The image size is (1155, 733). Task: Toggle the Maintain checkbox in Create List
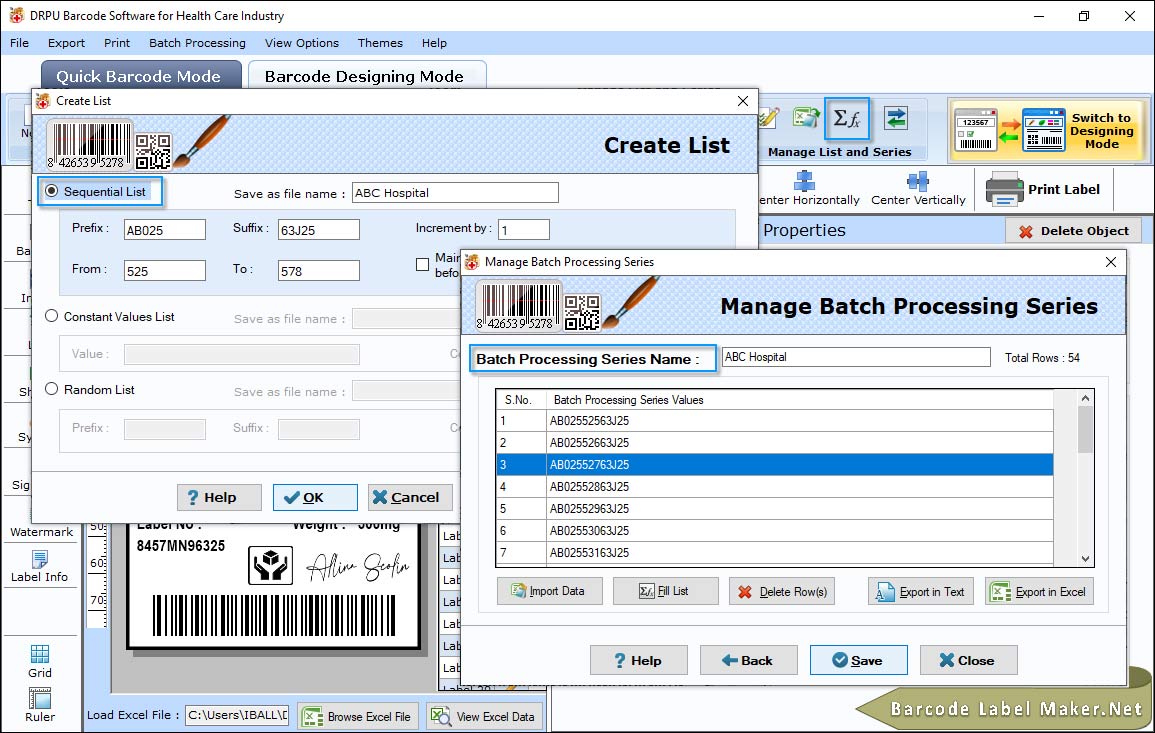coord(422,264)
